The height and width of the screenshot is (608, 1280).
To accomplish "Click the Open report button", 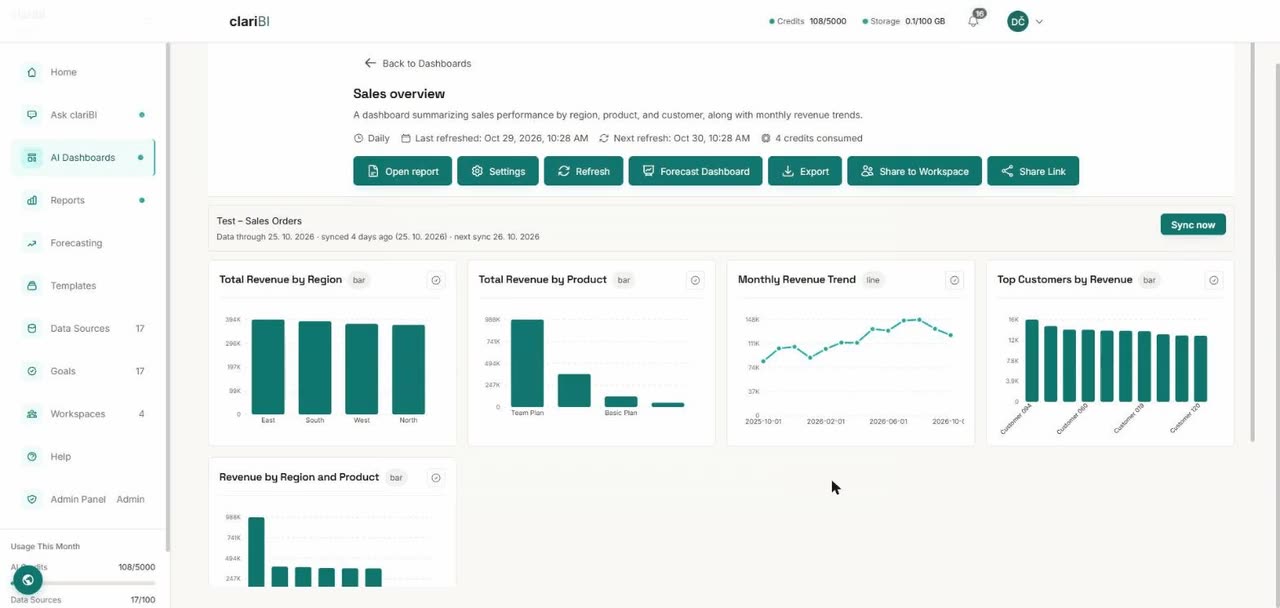I will (x=402, y=171).
